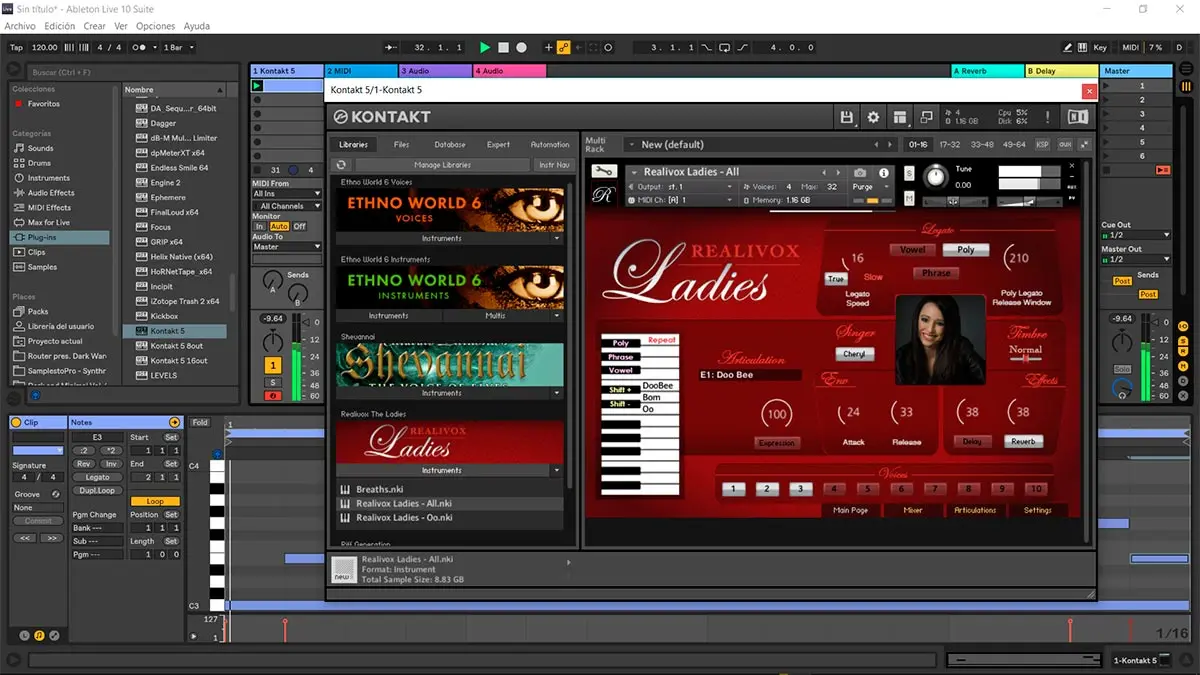This screenshot has height=675, width=1200.
Task: Click the Record button in Ableton transport
Action: coord(521,47)
